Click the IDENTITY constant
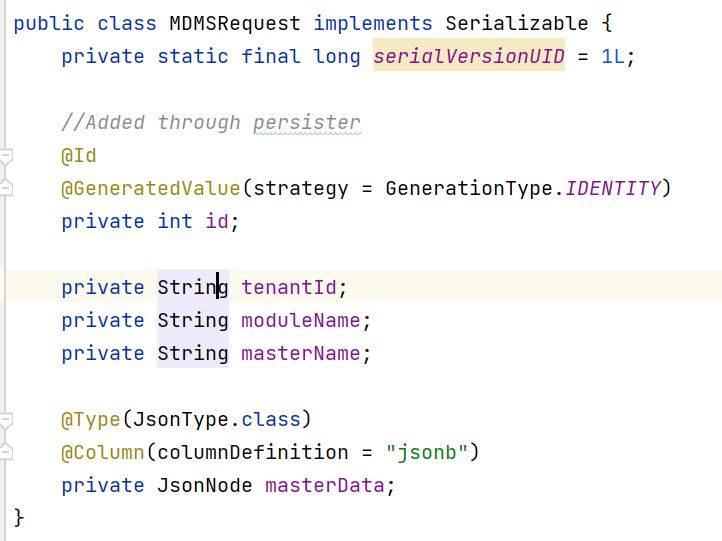This screenshot has height=541, width=722. coord(613,189)
